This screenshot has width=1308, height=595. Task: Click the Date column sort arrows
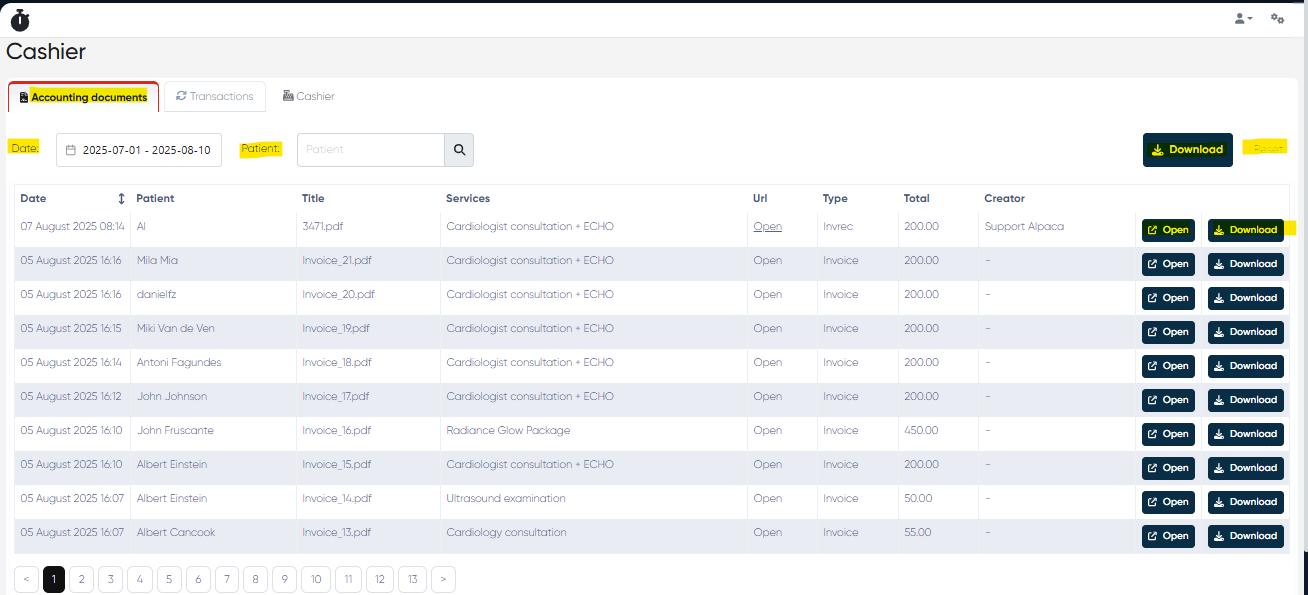(122, 199)
